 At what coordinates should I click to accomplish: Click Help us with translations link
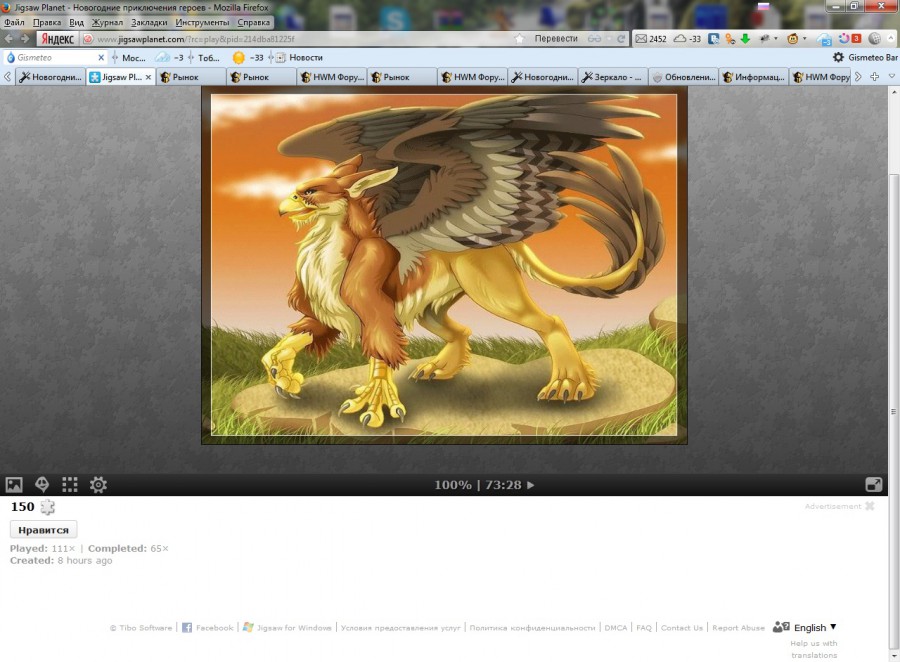pyautogui.click(x=813, y=649)
